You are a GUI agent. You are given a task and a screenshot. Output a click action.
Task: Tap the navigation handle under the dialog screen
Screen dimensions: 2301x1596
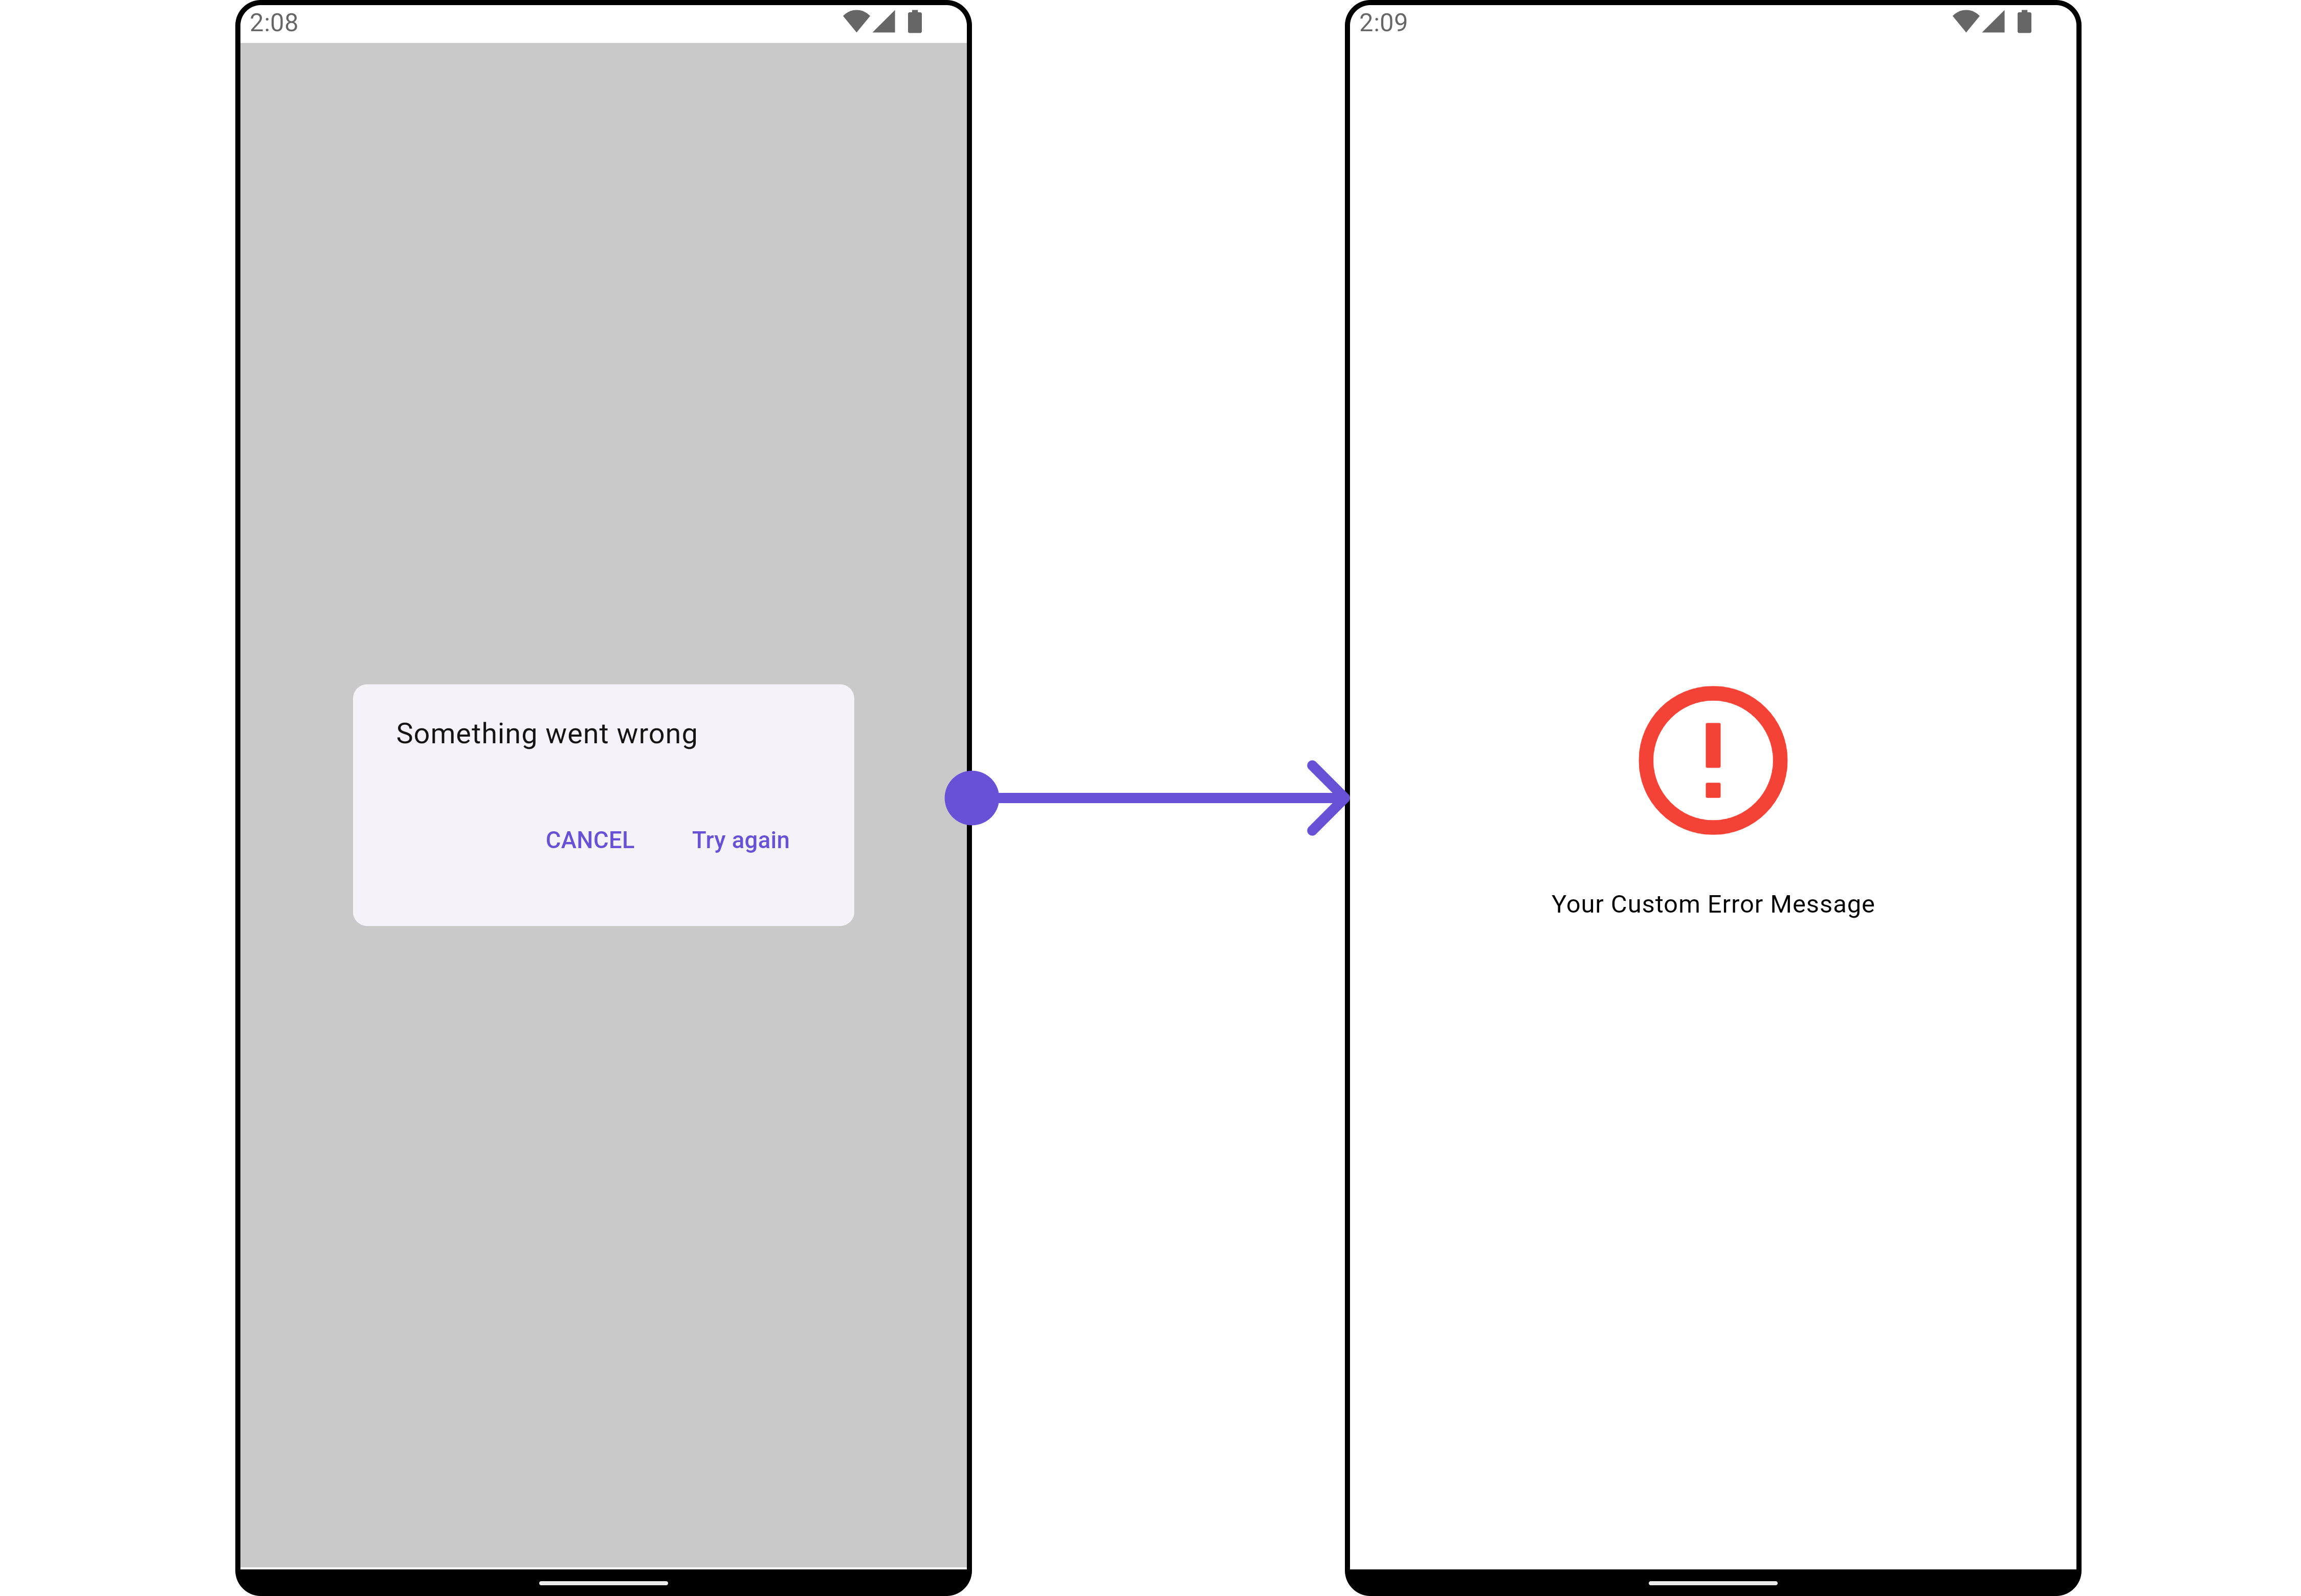point(603,1583)
